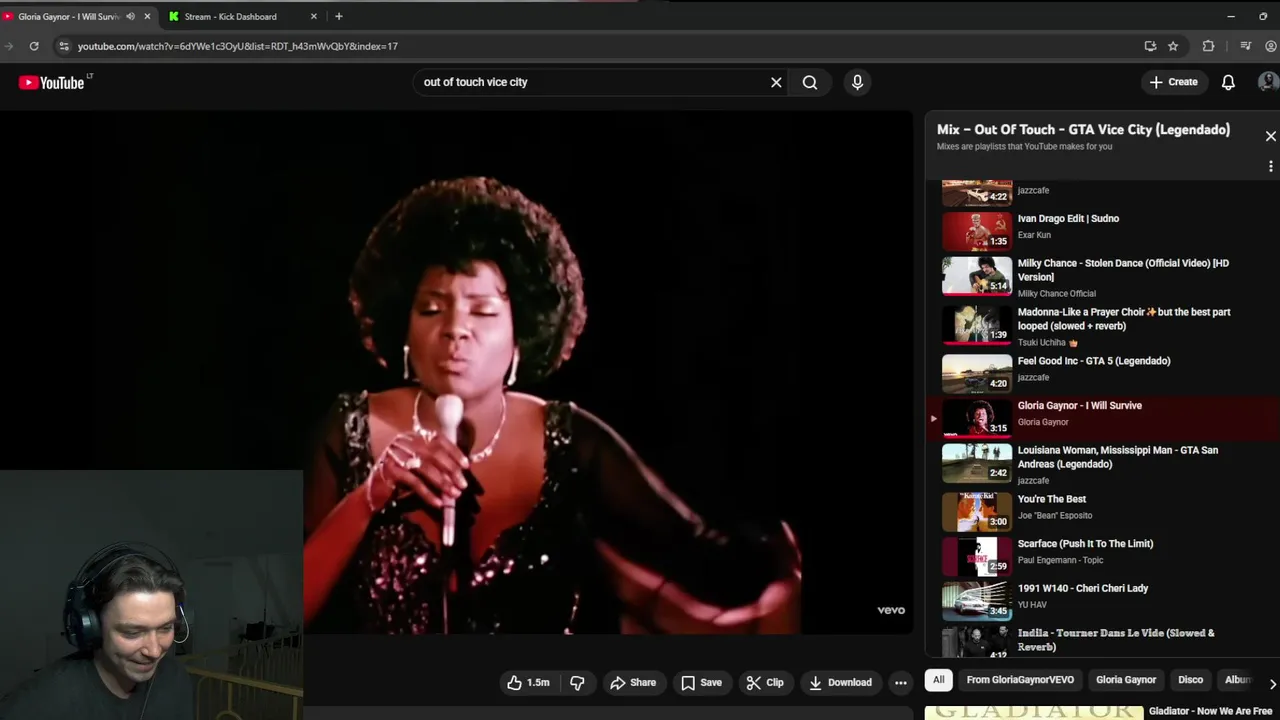Click the video player area
This screenshot has height=720, width=1280.
(x=456, y=372)
